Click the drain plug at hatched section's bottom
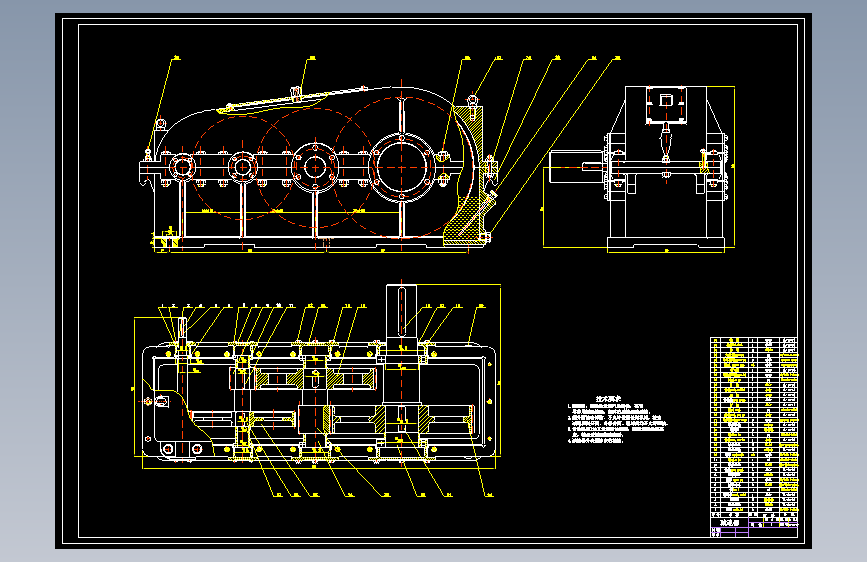 point(485,237)
